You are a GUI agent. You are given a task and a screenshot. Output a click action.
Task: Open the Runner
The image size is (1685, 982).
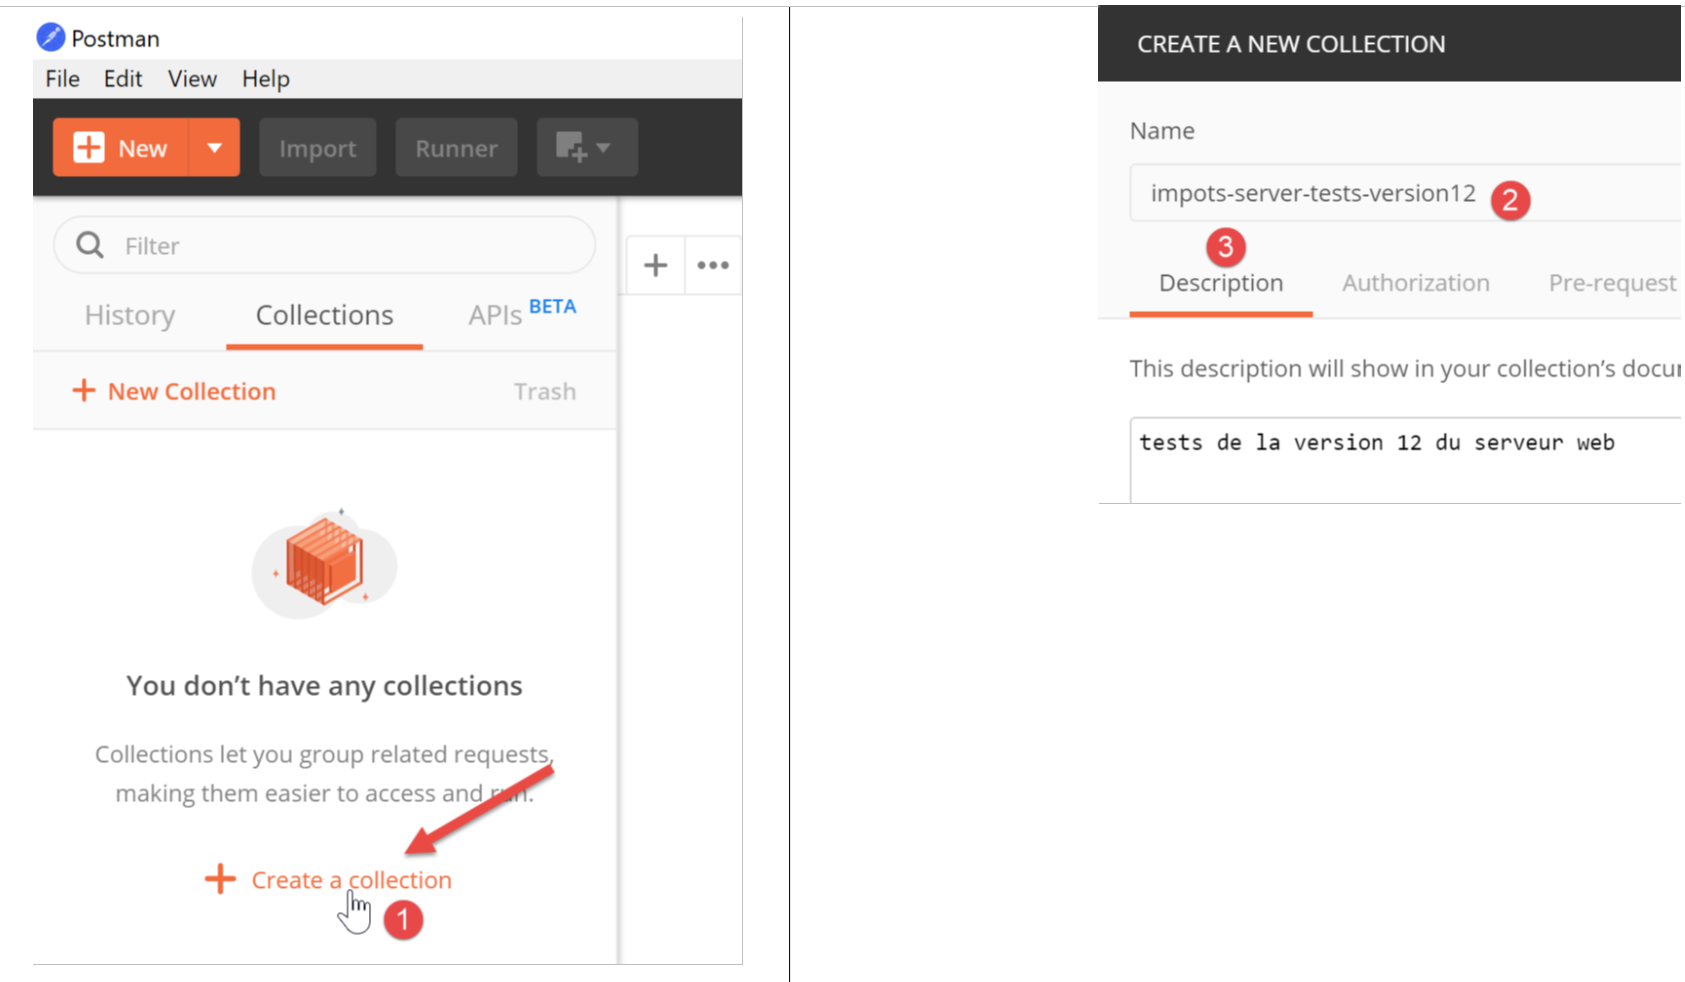pyautogui.click(x=456, y=148)
